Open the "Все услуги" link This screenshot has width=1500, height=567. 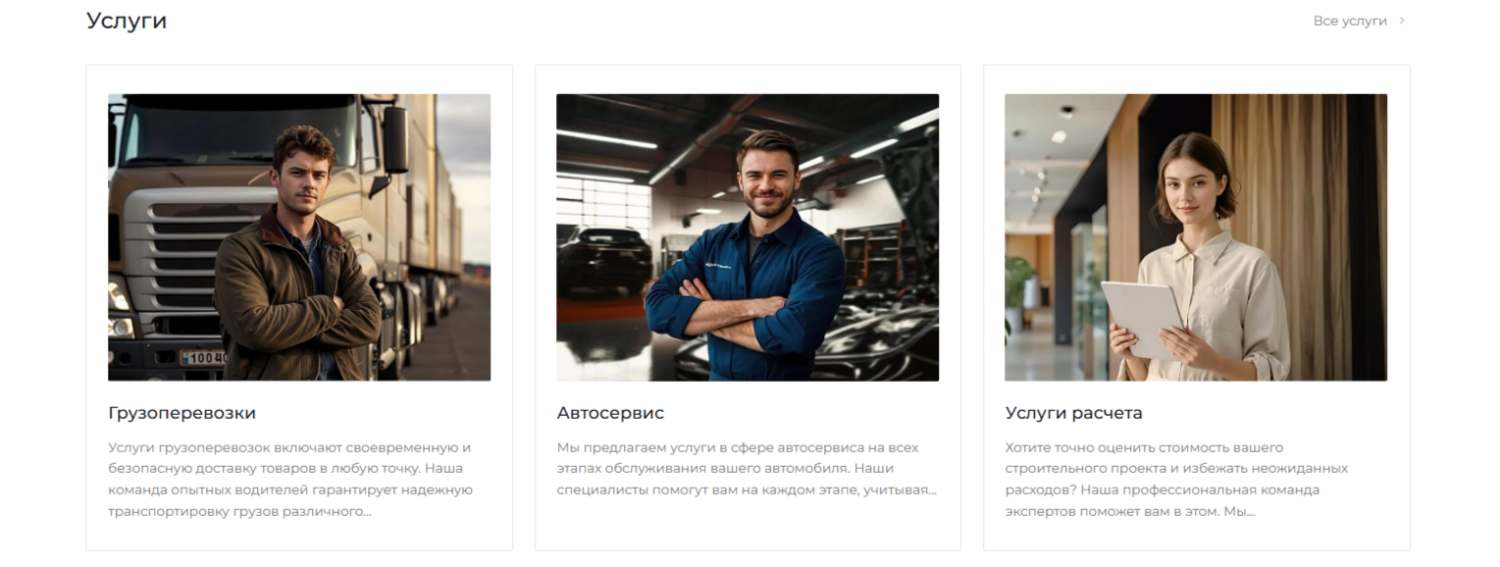[x=1349, y=21]
